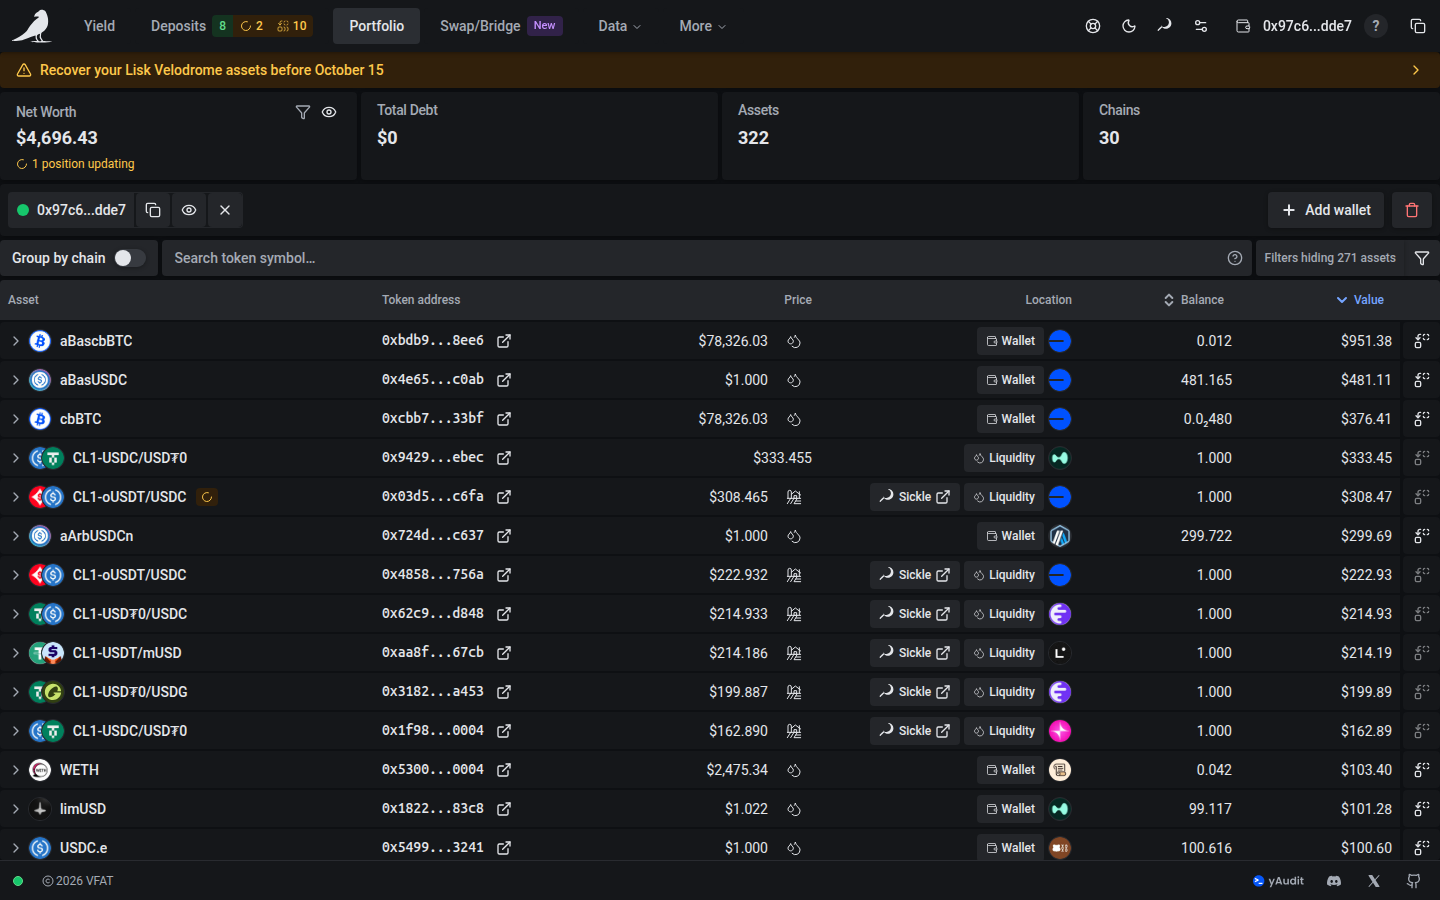Copy wallet address icon in top header

tap(1418, 26)
